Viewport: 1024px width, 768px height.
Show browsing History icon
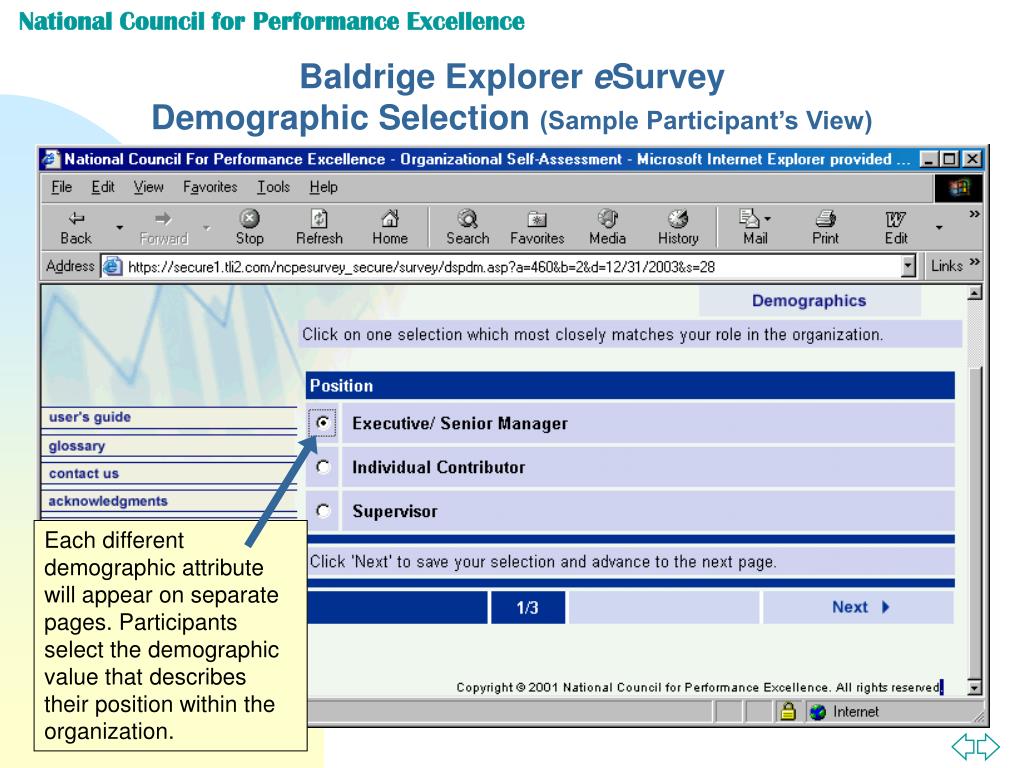tap(678, 218)
